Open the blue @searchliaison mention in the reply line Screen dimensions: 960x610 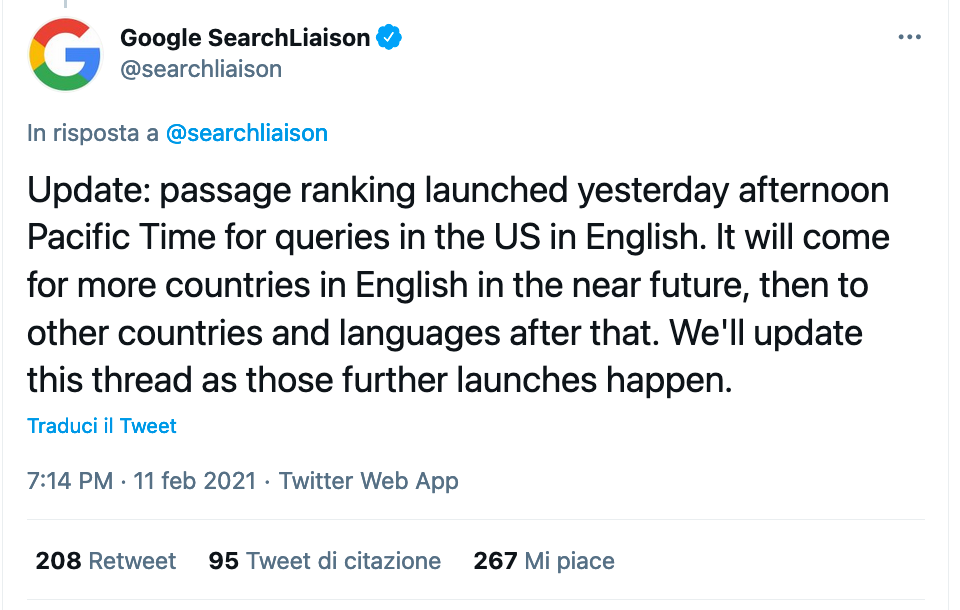pyautogui.click(x=247, y=133)
